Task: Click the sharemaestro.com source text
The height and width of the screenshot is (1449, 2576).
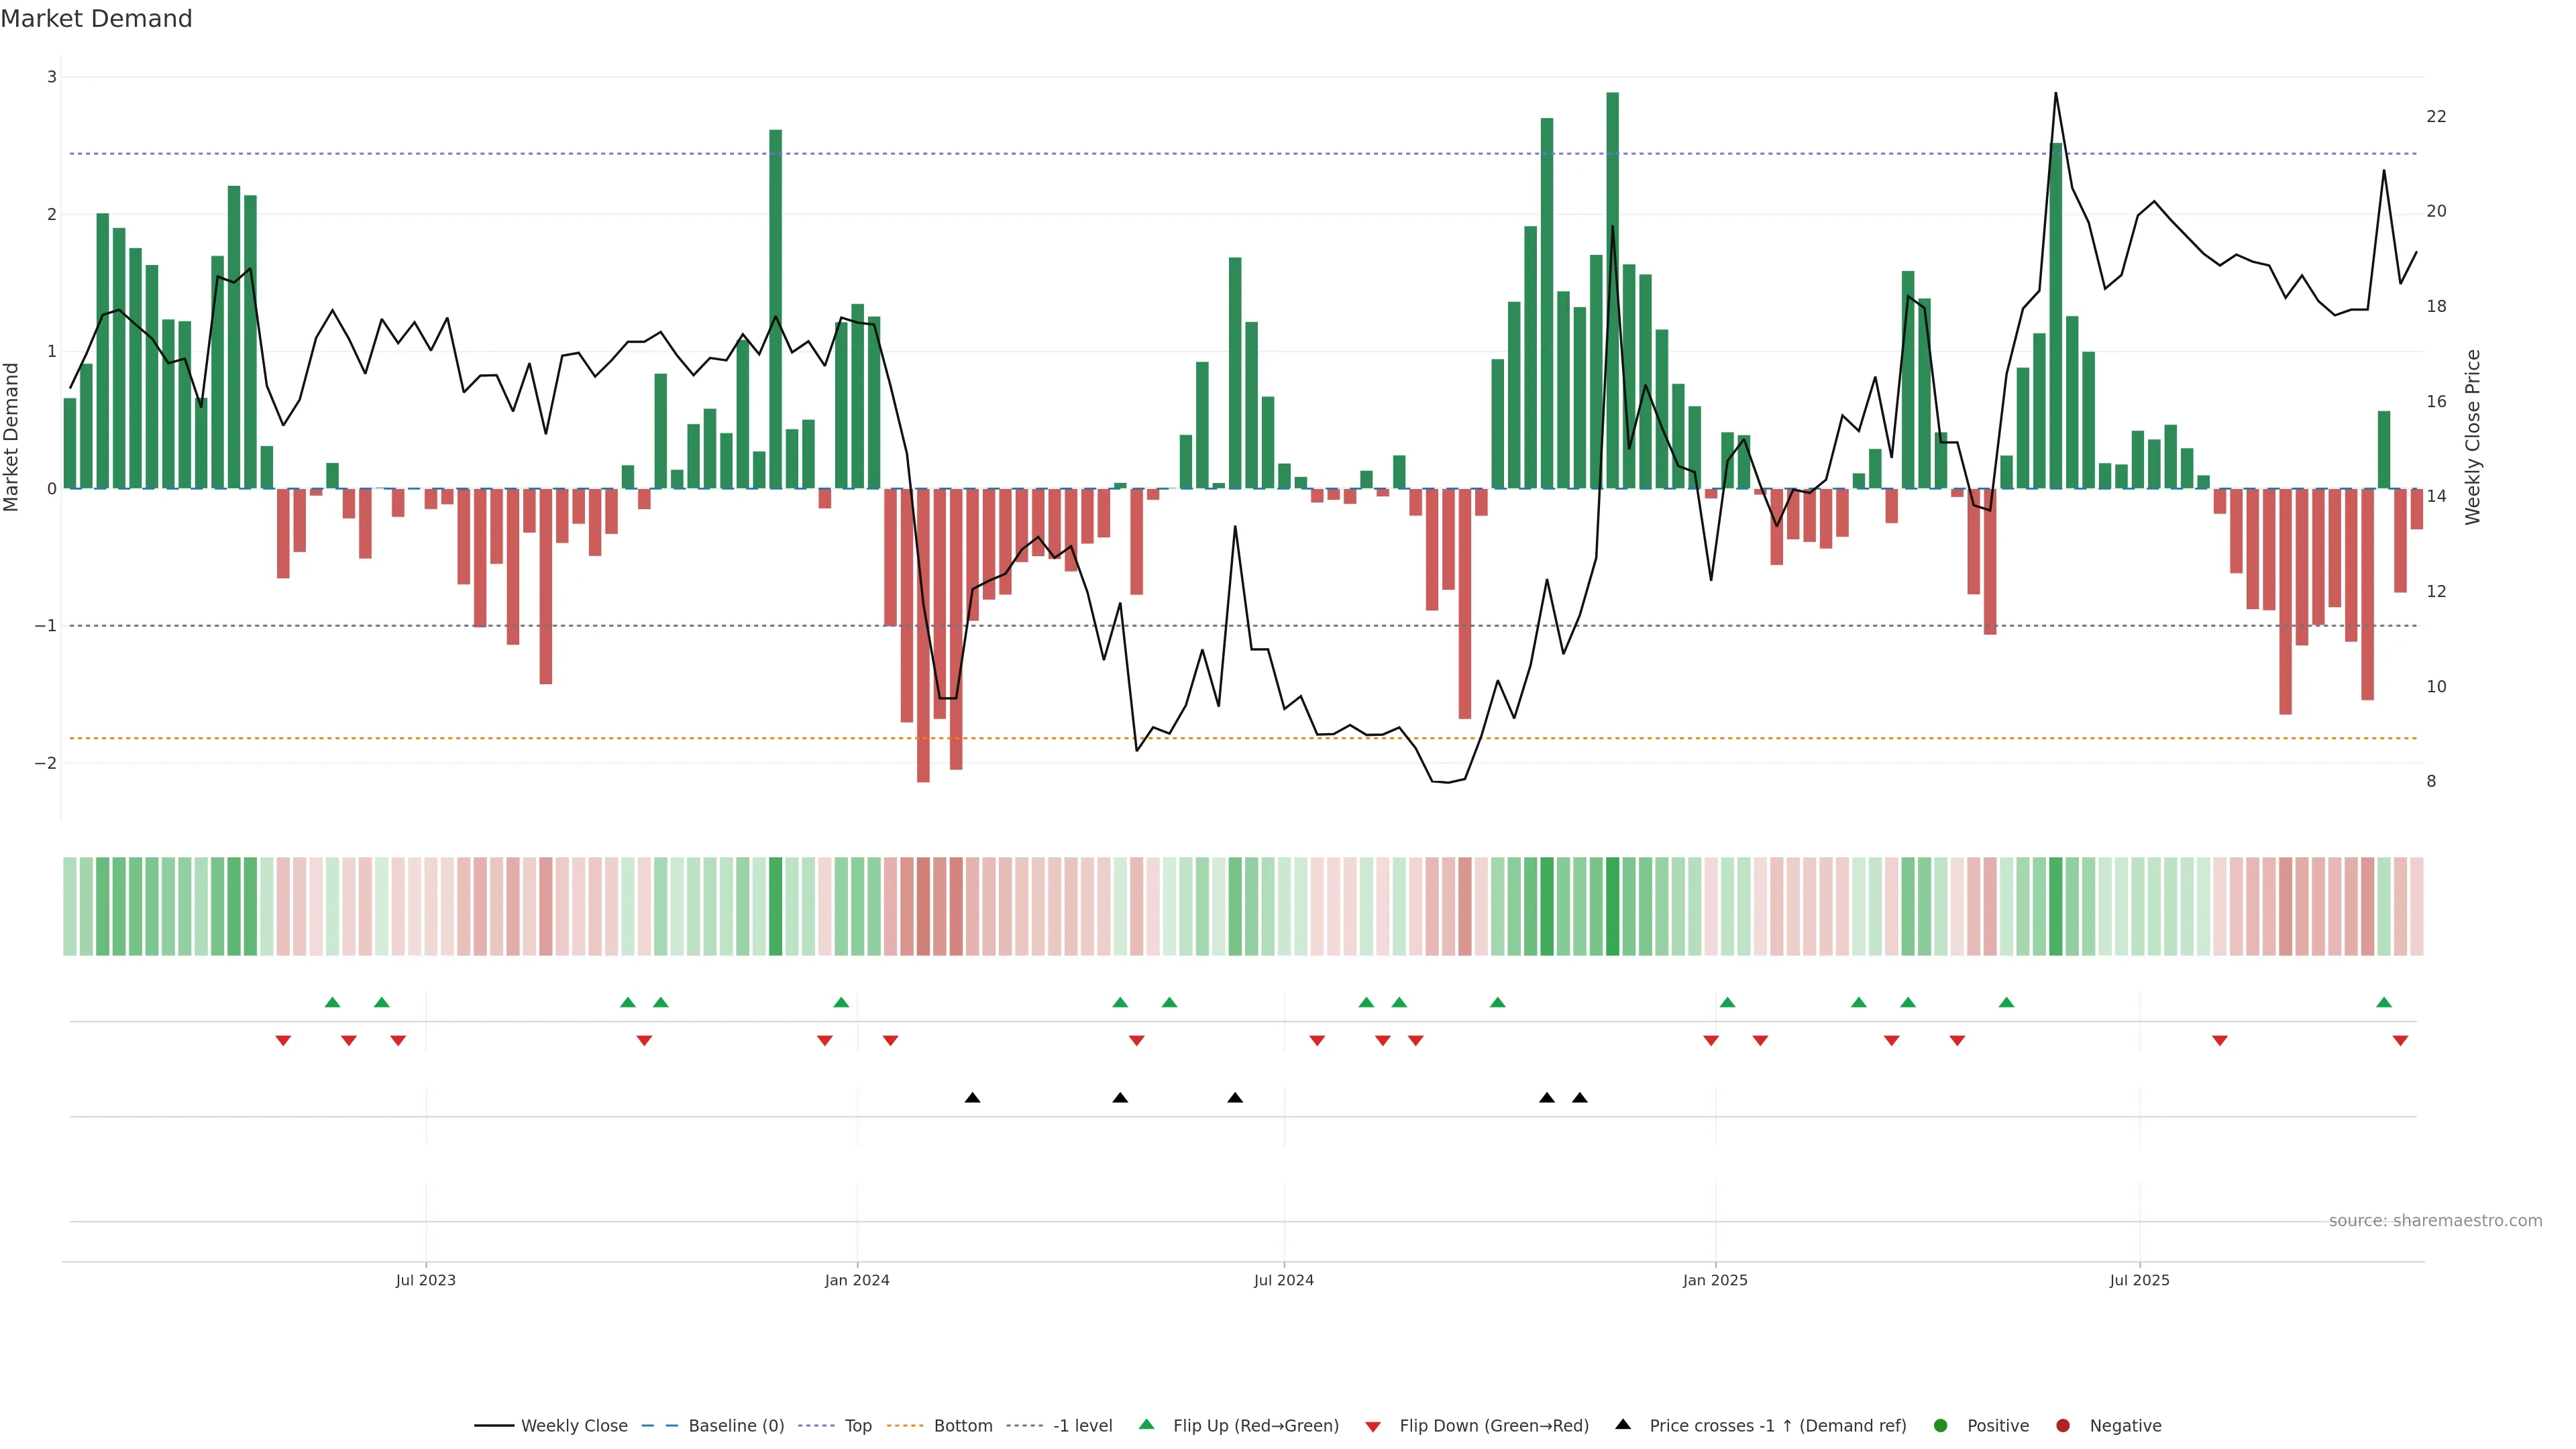Action: 2435,1221
